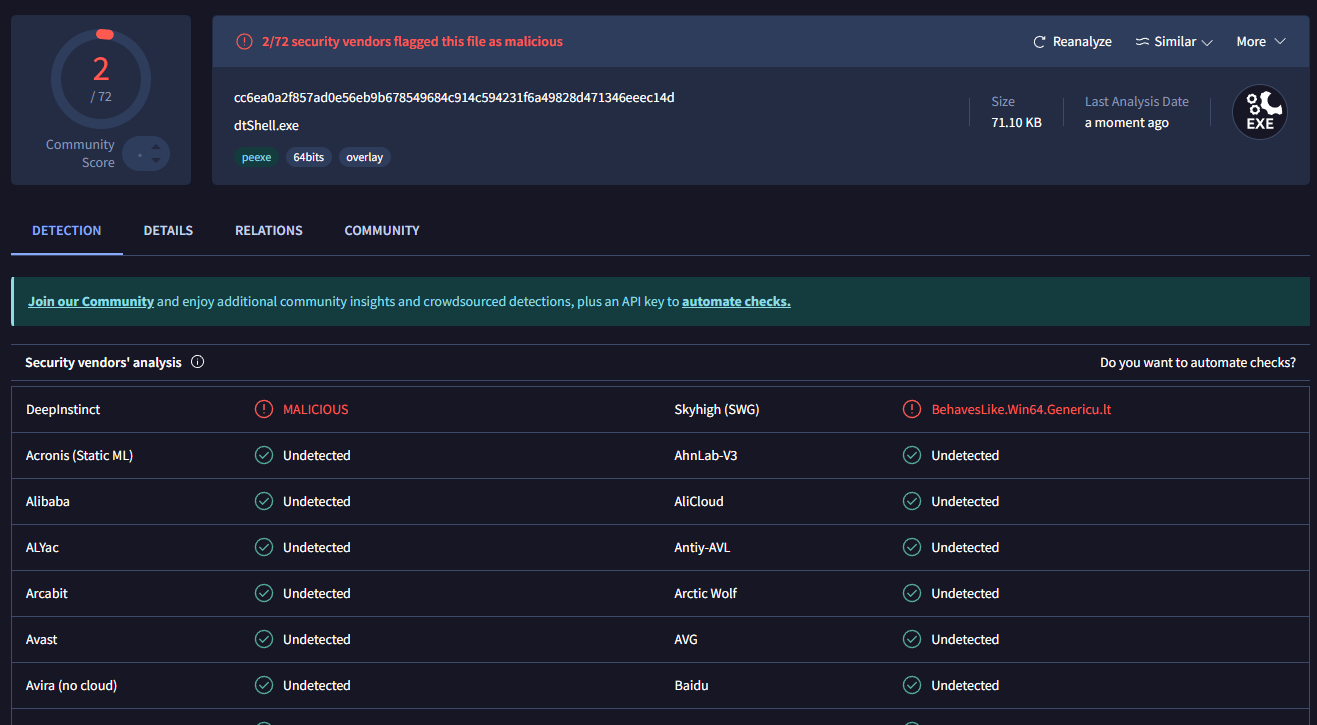Screen dimensions: 1317x725
Task: Click the Alibaba vendor name
Action: [x=48, y=502]
